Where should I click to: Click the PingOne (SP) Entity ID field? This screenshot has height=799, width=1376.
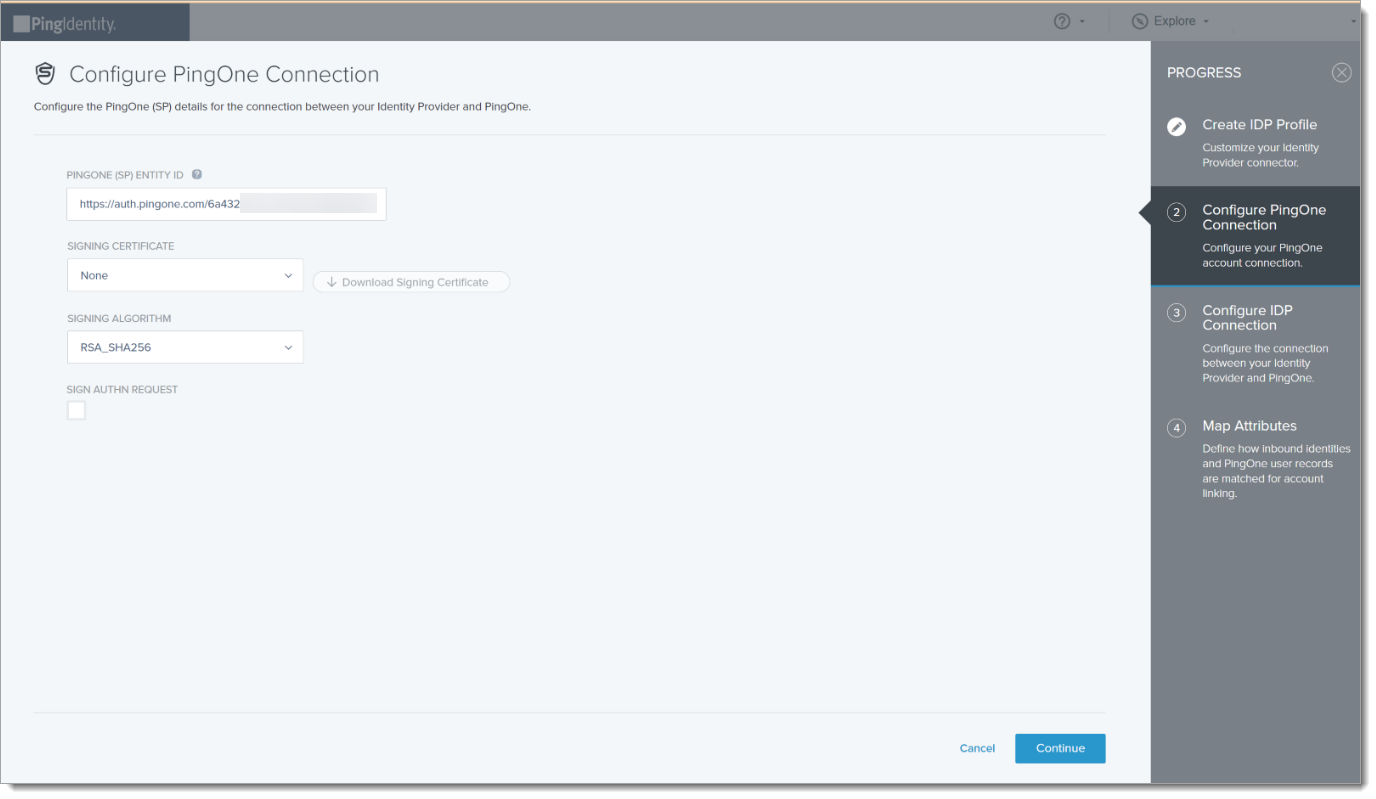[227, 204]
